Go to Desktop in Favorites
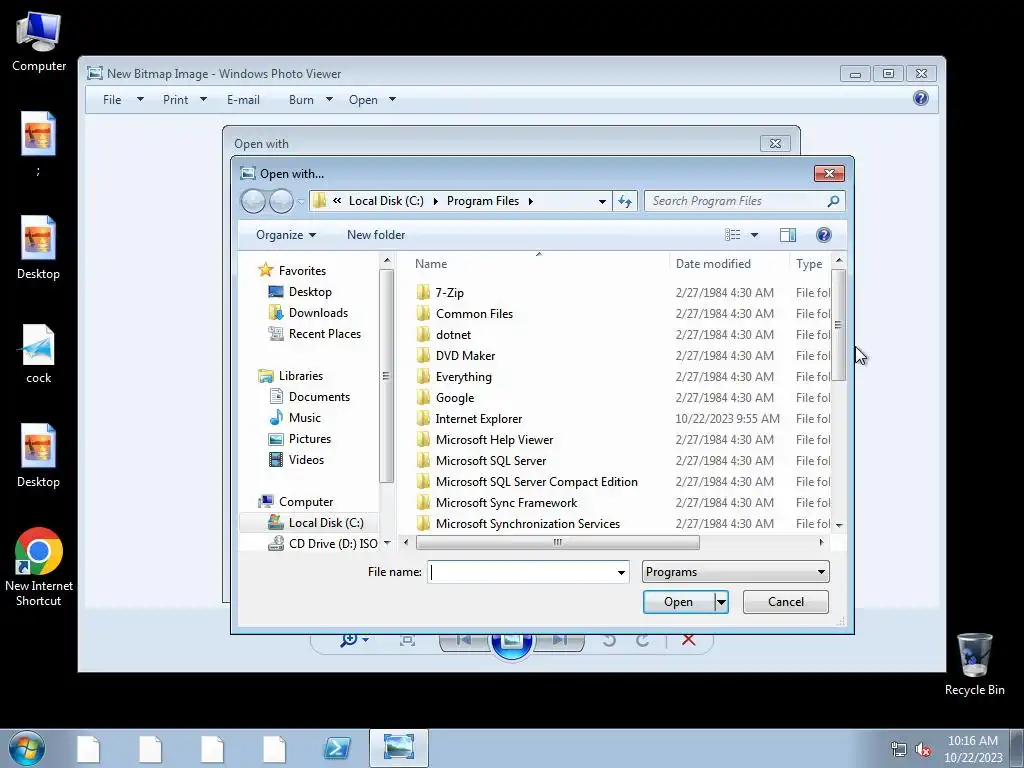 (x=310, y=292)
